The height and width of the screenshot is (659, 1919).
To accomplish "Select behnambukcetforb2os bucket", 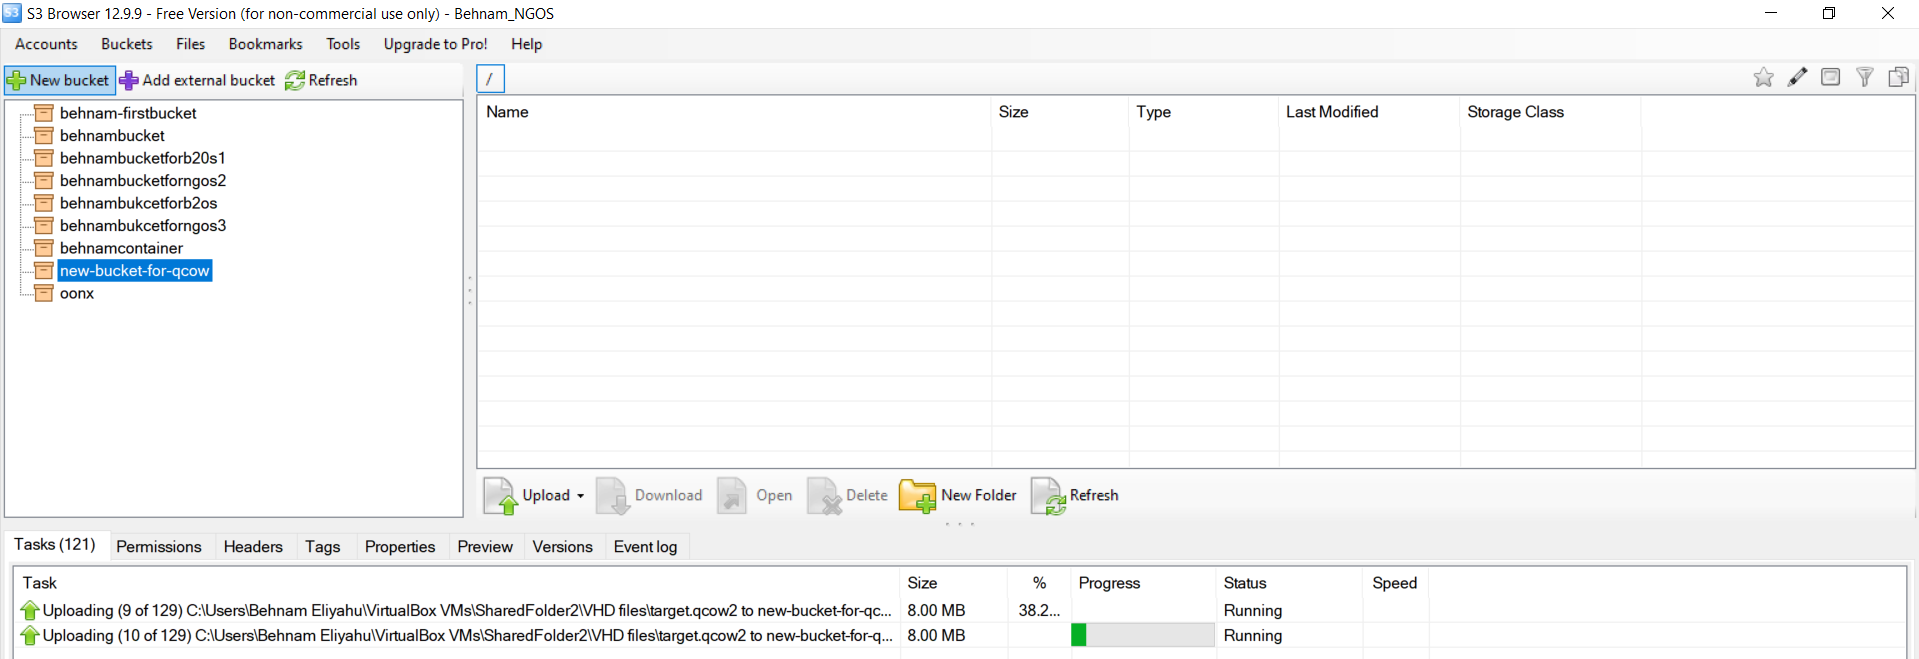I will pyautogui.click(x=138, y=203).
